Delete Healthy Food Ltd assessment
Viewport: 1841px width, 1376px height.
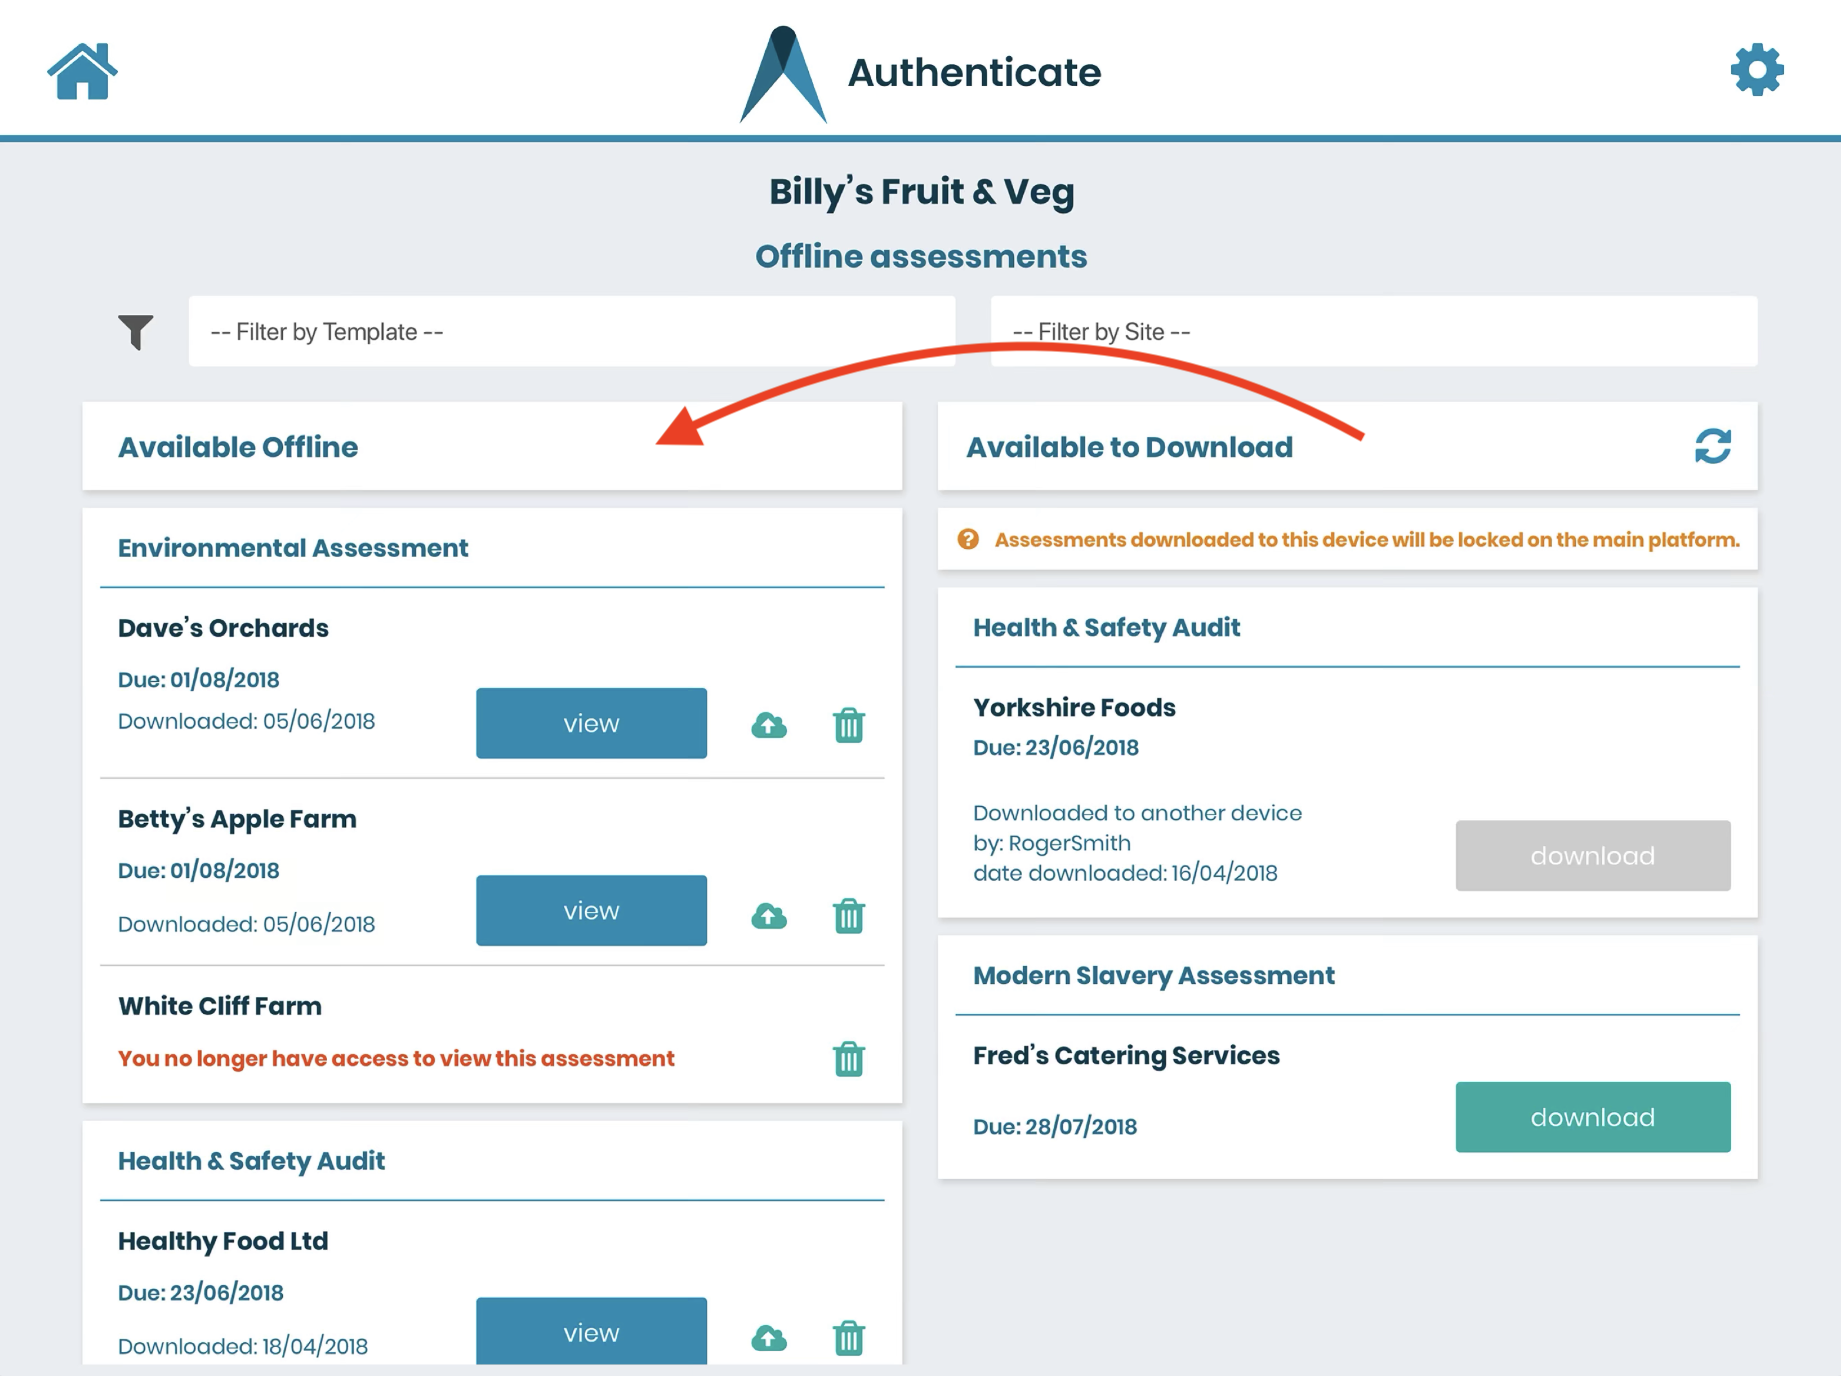click(848, 1337)
